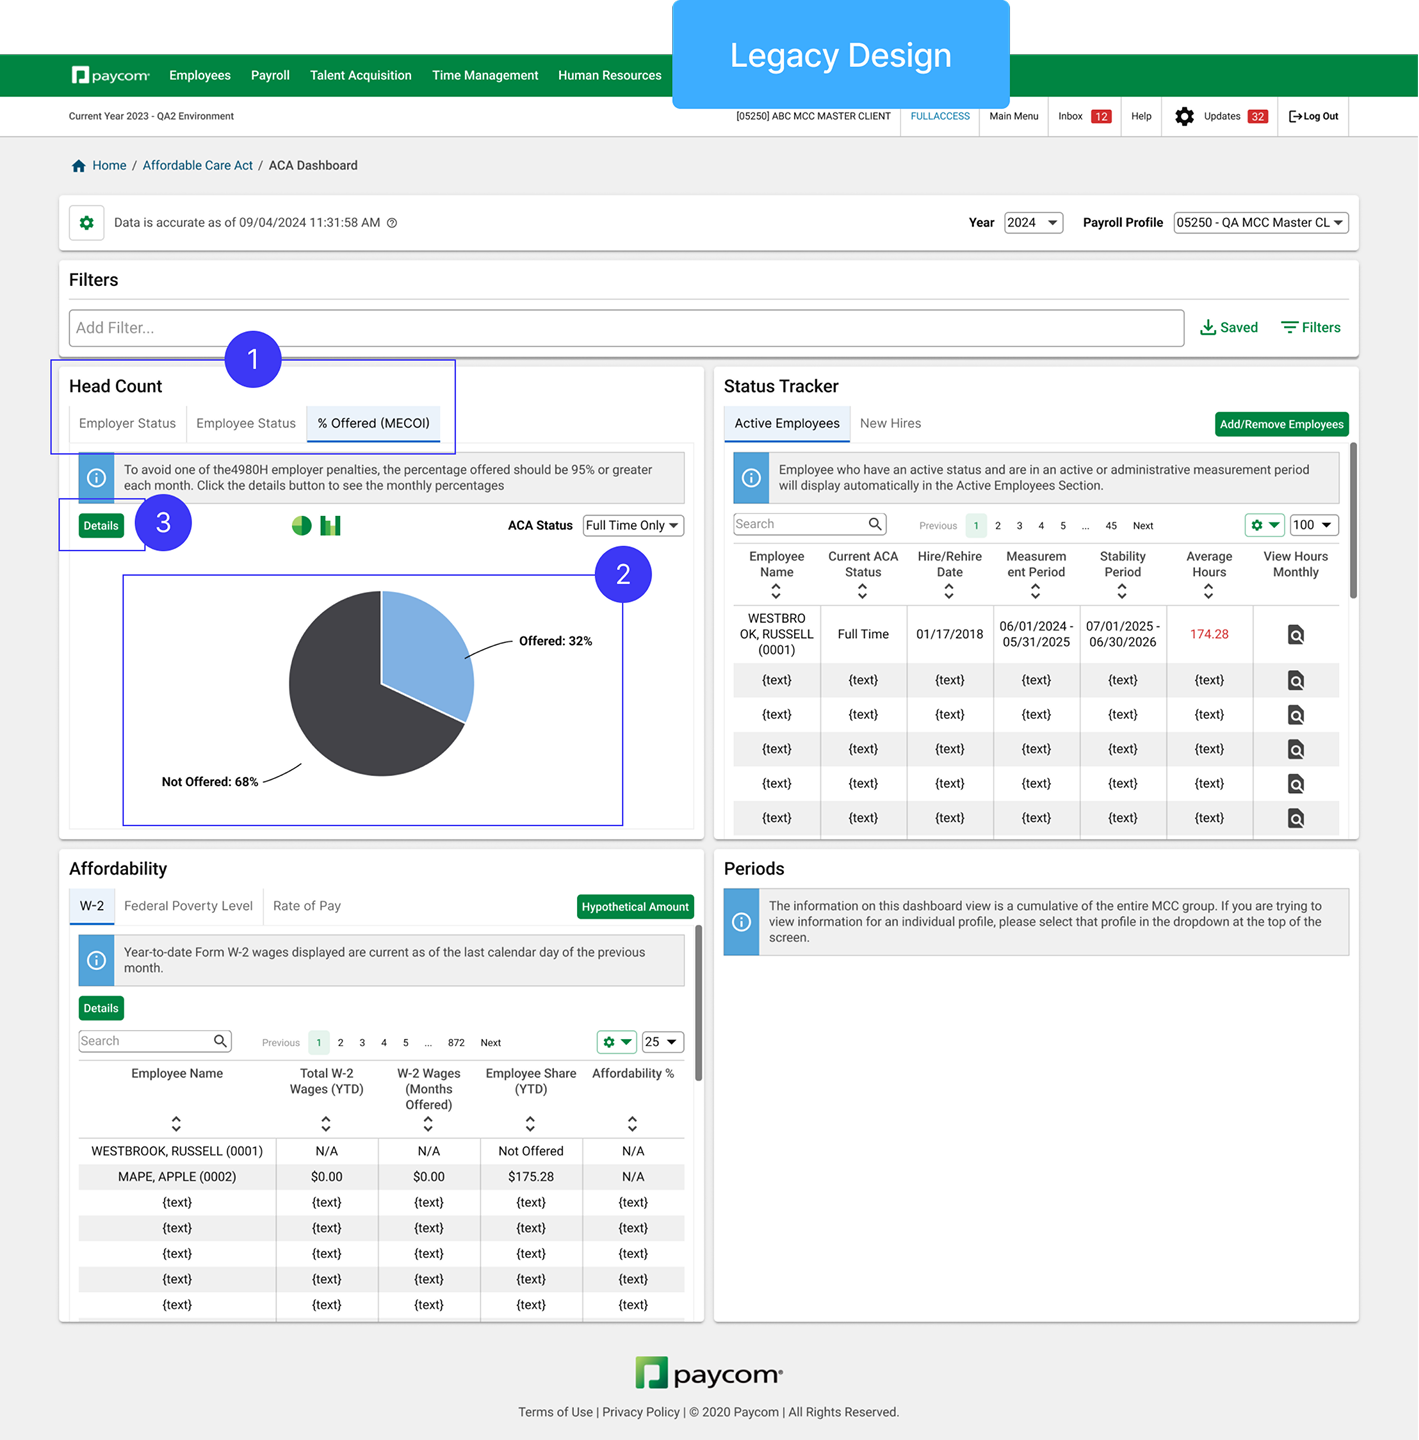This screenshot has width=1419, height=1440.
Task: Sort Status Tracker by Hire/Rehire Date
Action: pos(949,592)
